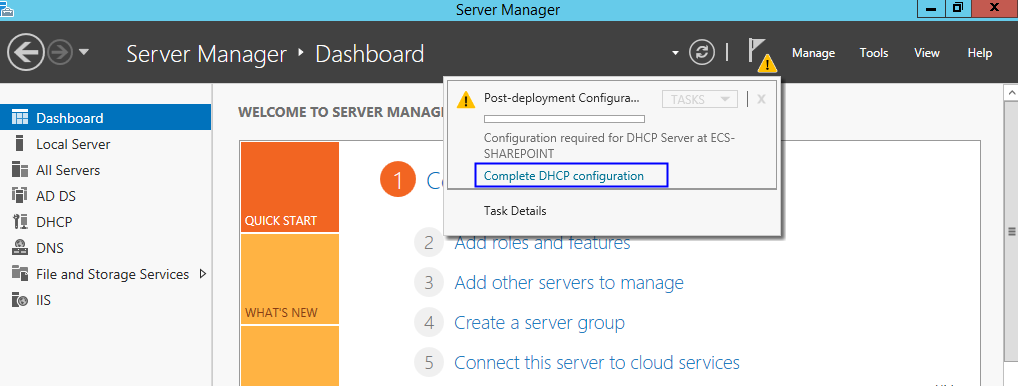Open IIS in the navigation pane
The image size is (1018, 386).
pos(43,300)
